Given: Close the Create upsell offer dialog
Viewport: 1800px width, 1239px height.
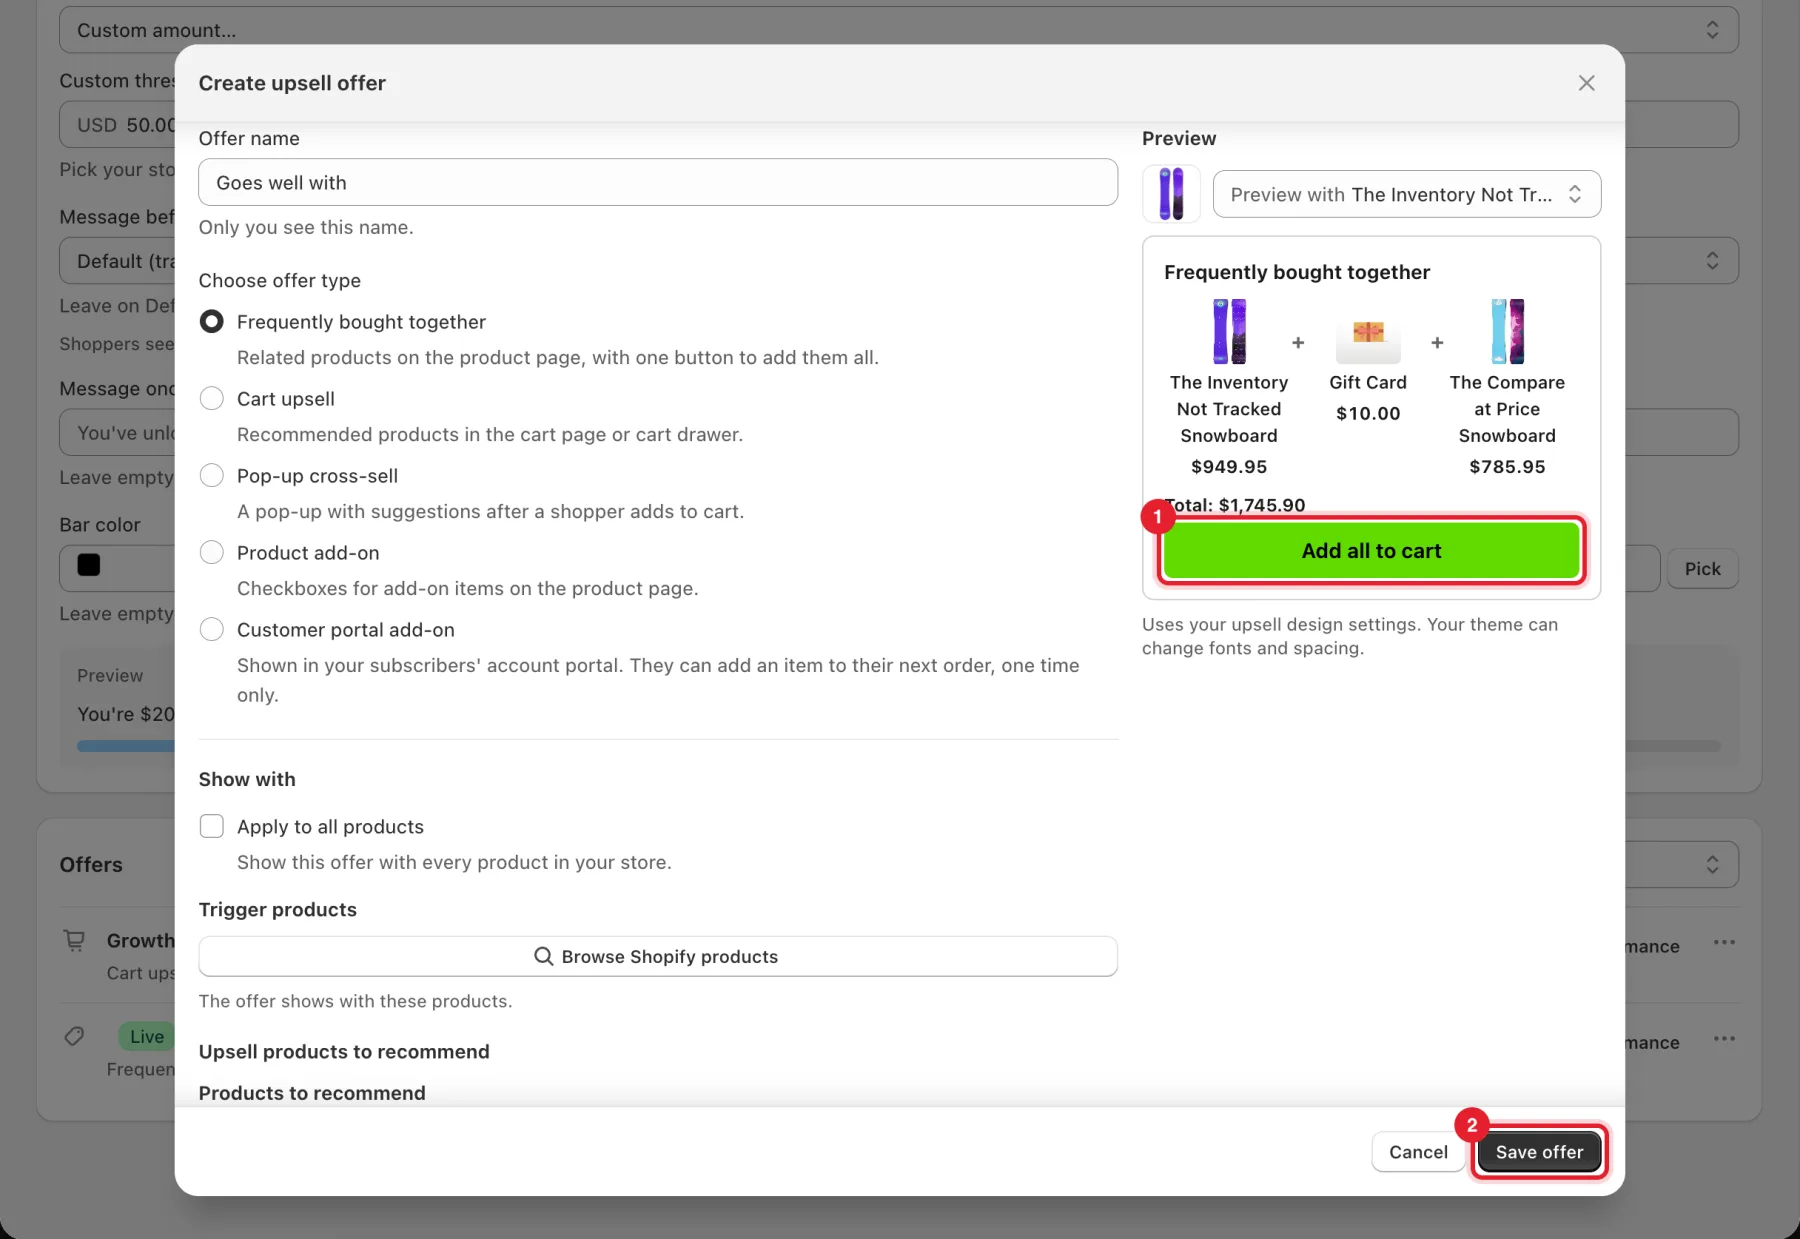Looking at the screenshot, I should pos(1586,83).
